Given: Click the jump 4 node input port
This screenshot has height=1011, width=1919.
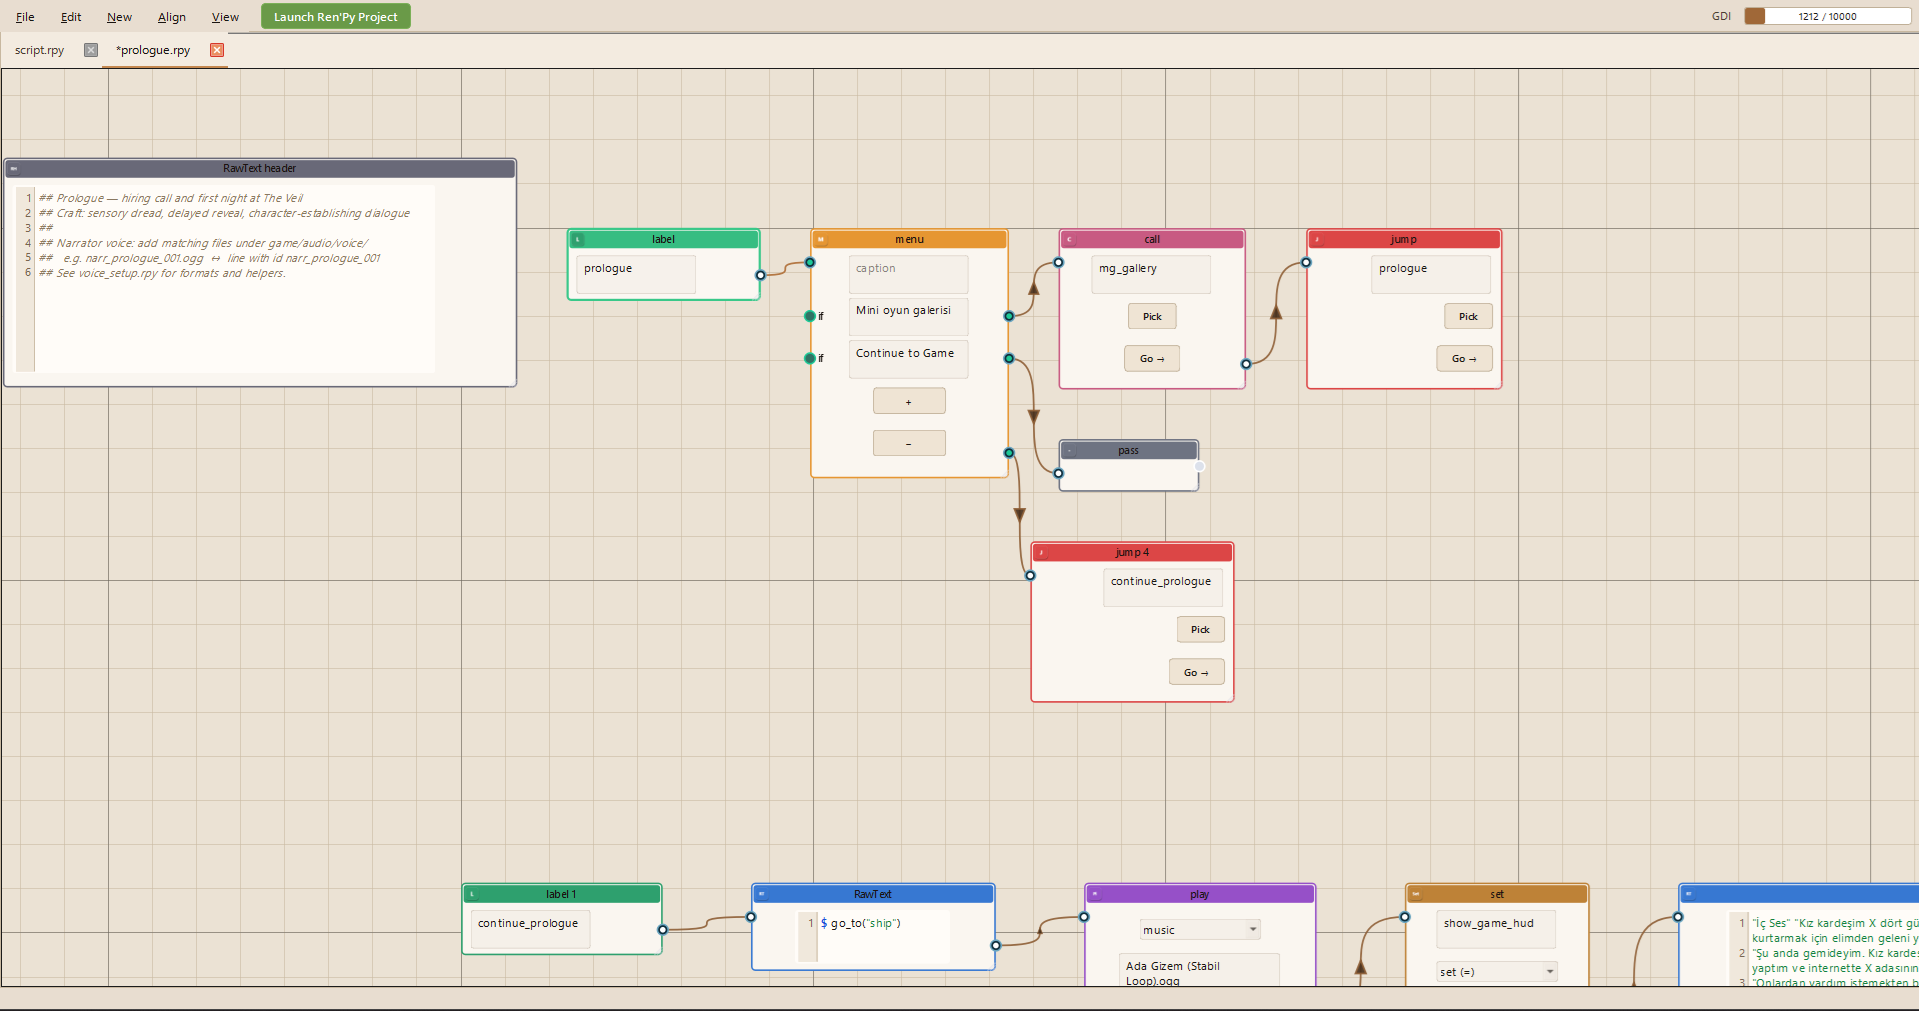Looking at the screenshot, I should [x=1030, y=576].
